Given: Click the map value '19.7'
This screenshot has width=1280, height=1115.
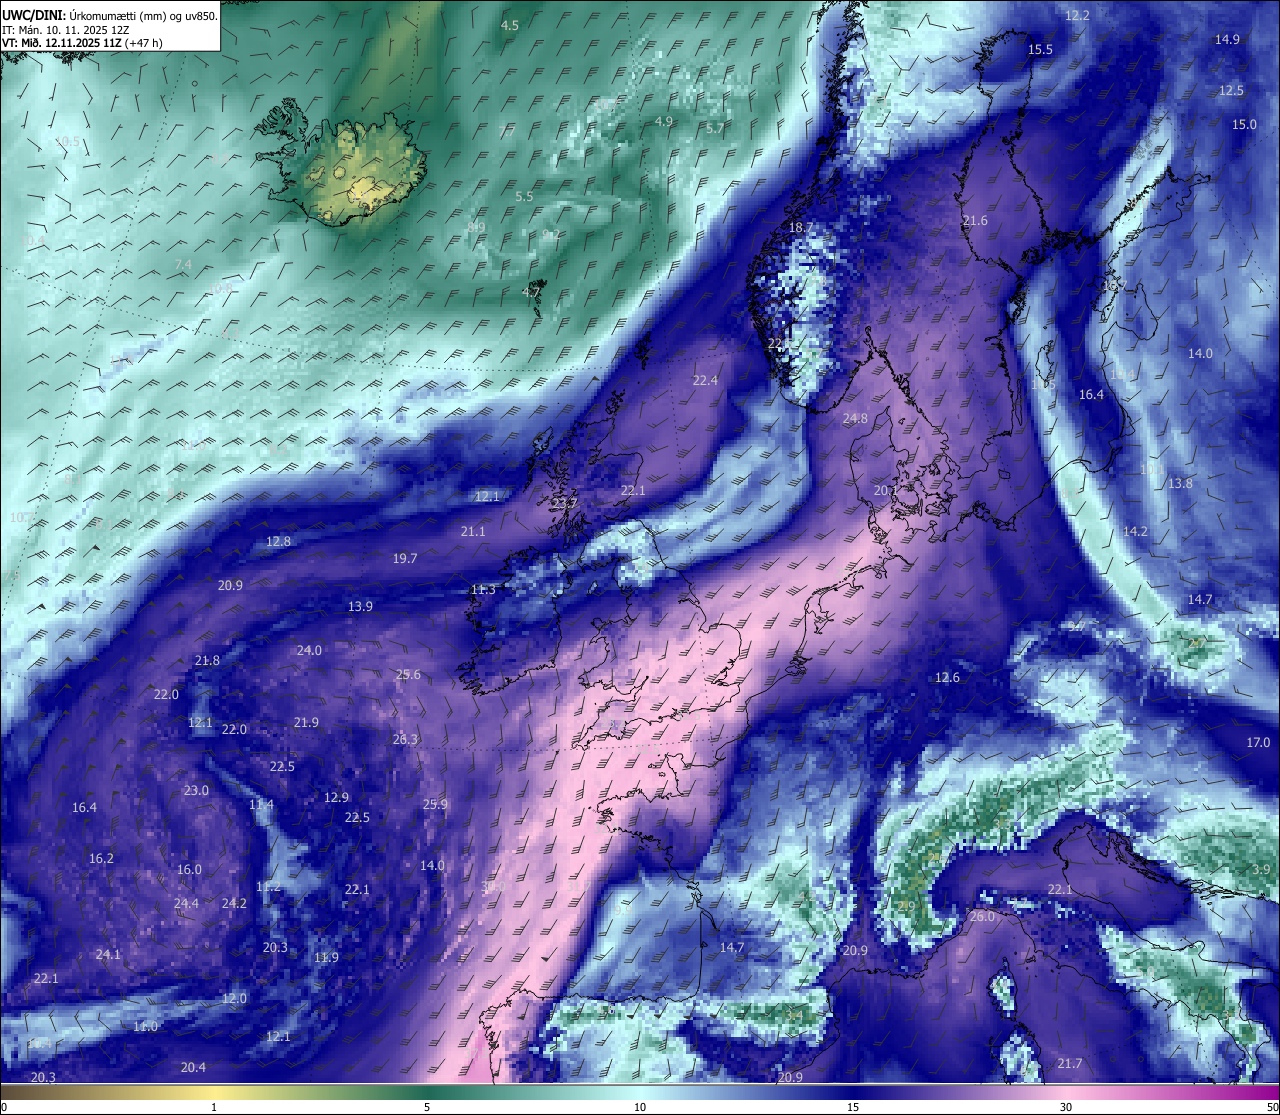Looking at the screenshot, I should click(x=405, y=558).
